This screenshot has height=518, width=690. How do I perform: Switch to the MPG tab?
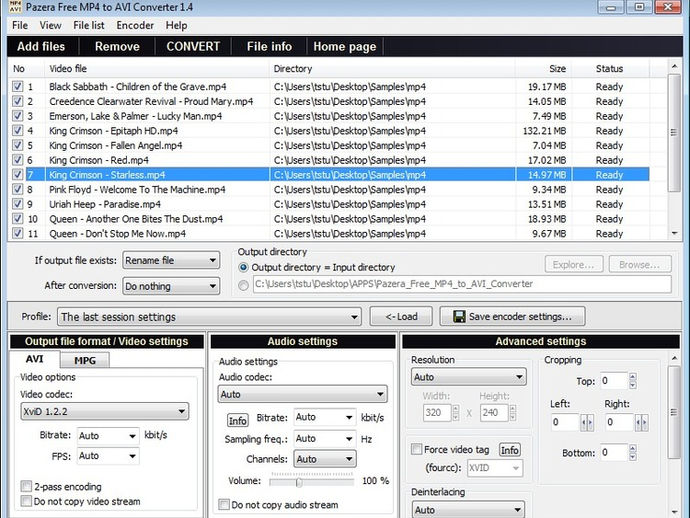(x=85, y=360)
